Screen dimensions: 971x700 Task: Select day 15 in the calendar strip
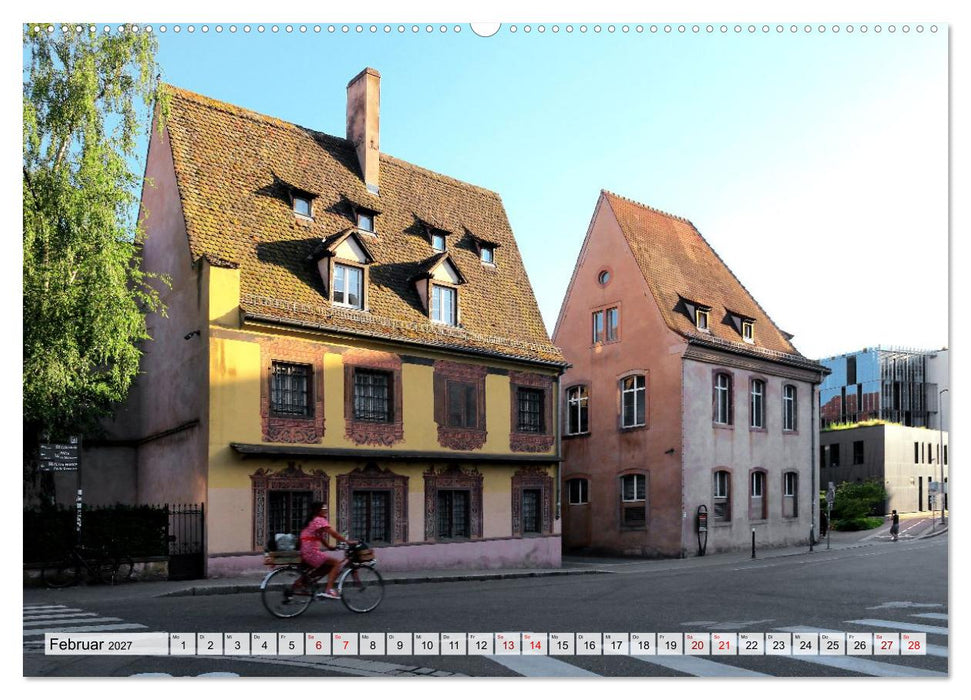[x=562, y=644]
